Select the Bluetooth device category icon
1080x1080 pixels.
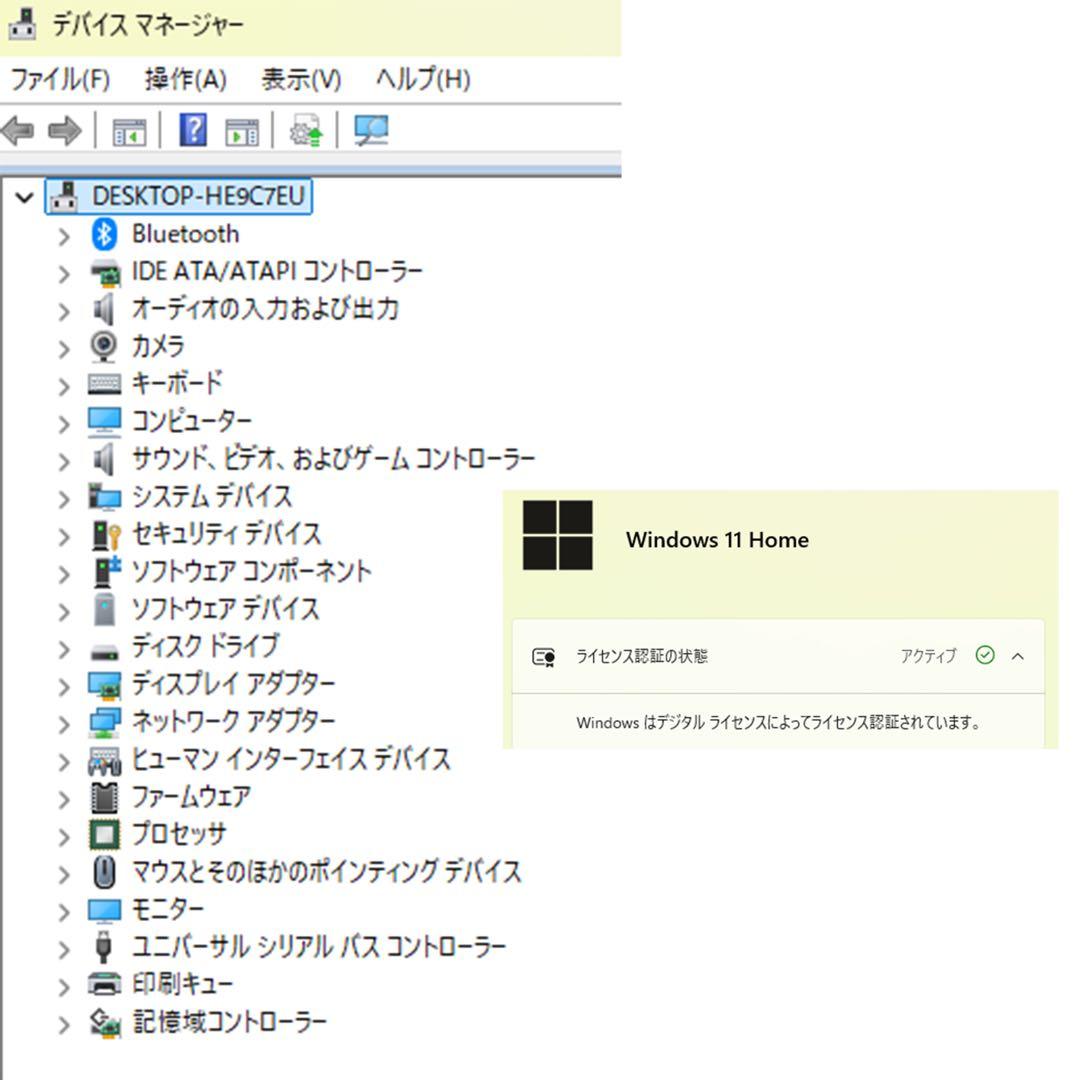click(x=103, y=234)
